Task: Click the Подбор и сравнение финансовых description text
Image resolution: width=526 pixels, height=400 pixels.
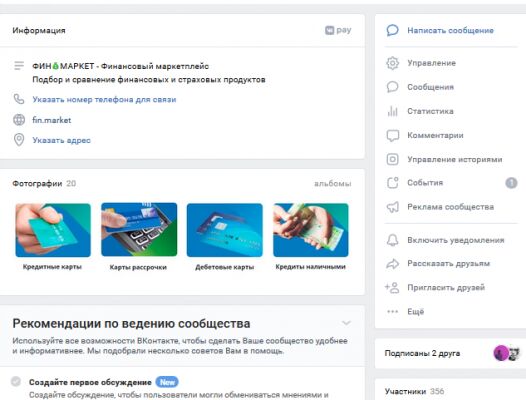Action: coord(149,80)
